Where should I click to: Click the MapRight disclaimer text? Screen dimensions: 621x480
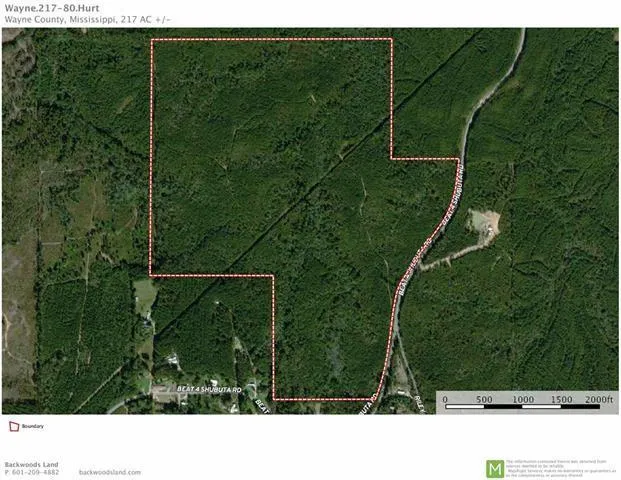[x=560, y=468]
